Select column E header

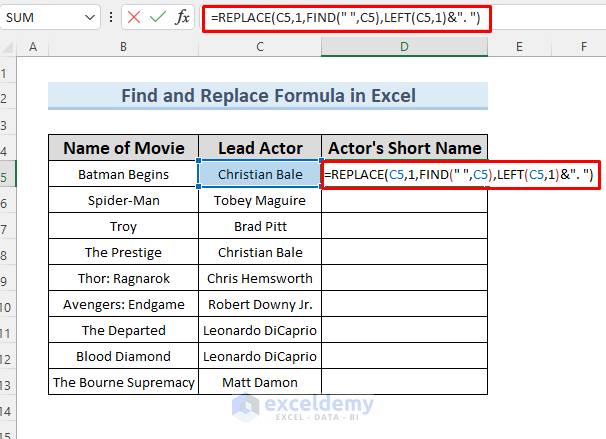click(521, 47)
